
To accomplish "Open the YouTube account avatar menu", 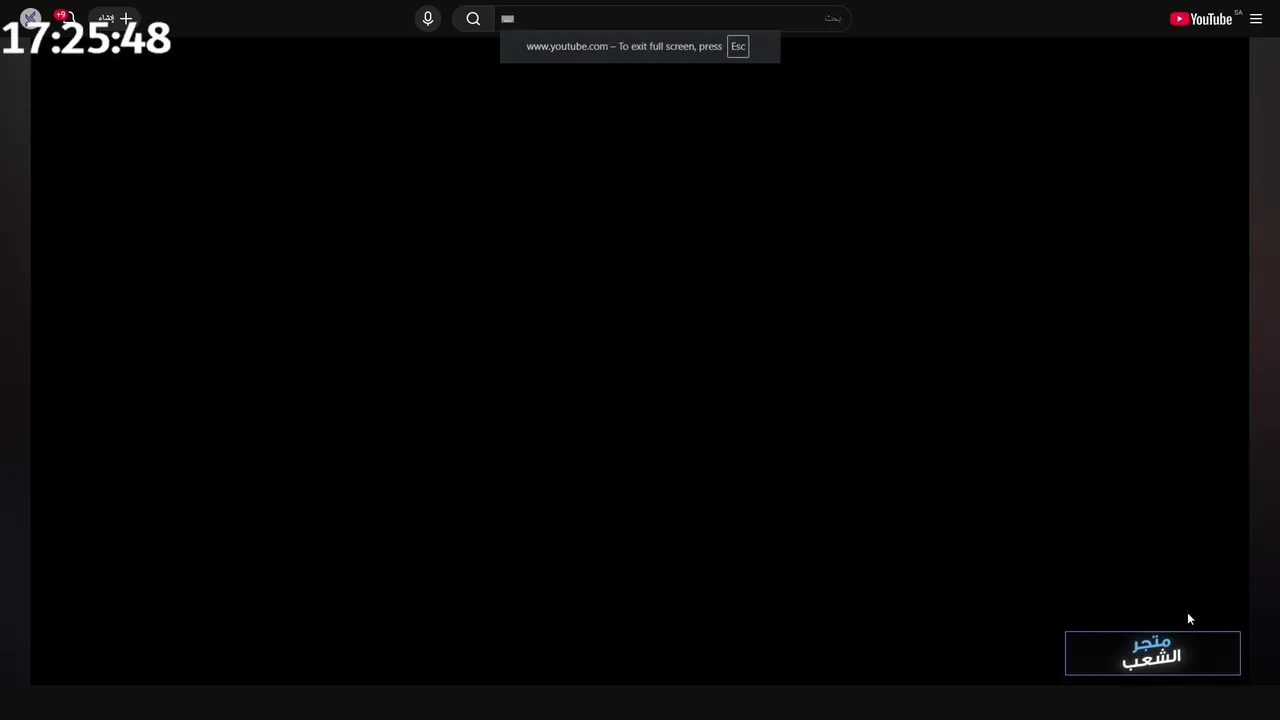I will (30, 18).
